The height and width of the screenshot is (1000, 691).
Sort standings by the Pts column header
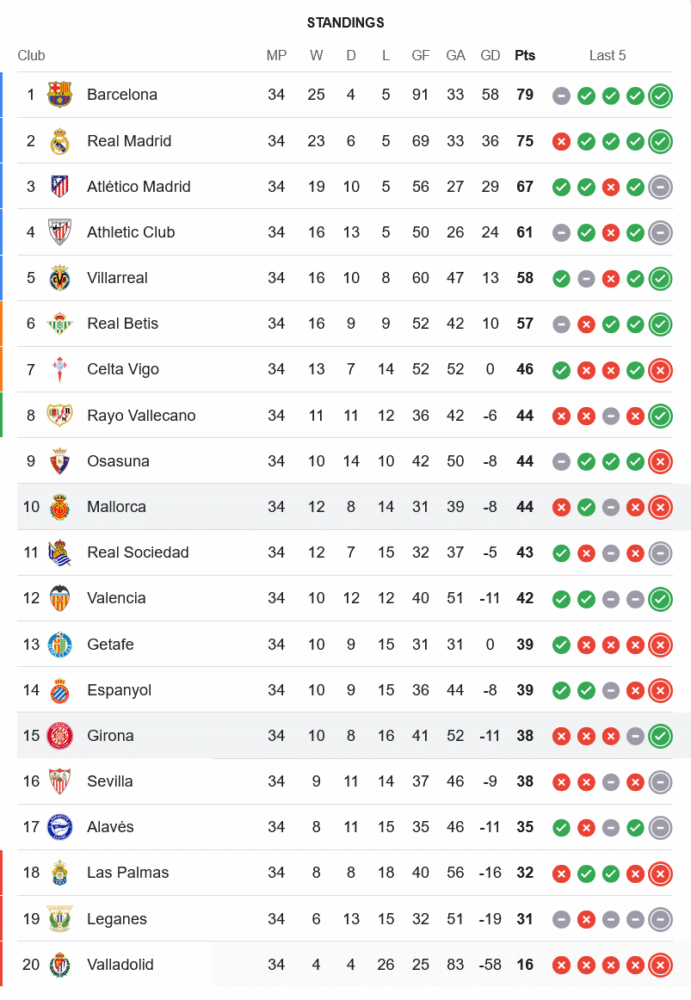point(525,56)
